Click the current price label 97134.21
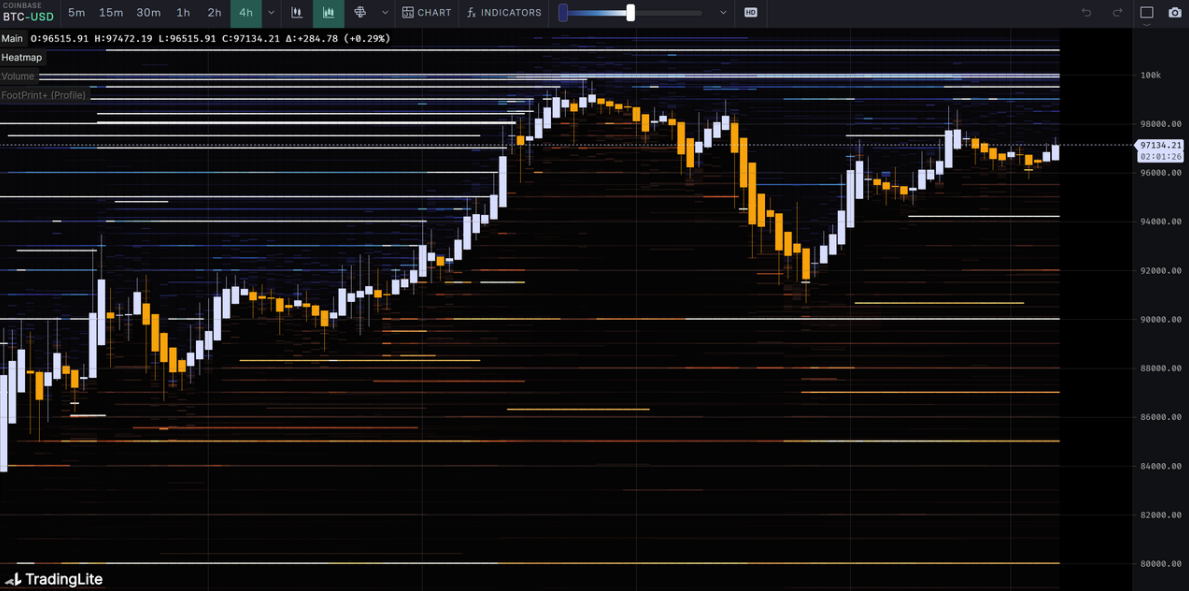Viewport: 1189px width, 591px height. point(1160,145)
